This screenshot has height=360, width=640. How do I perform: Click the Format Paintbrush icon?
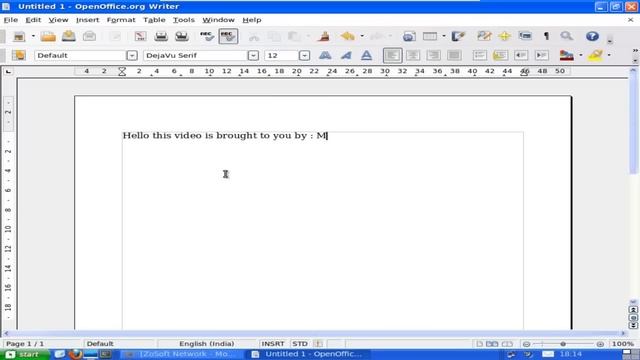pos(324,36)
